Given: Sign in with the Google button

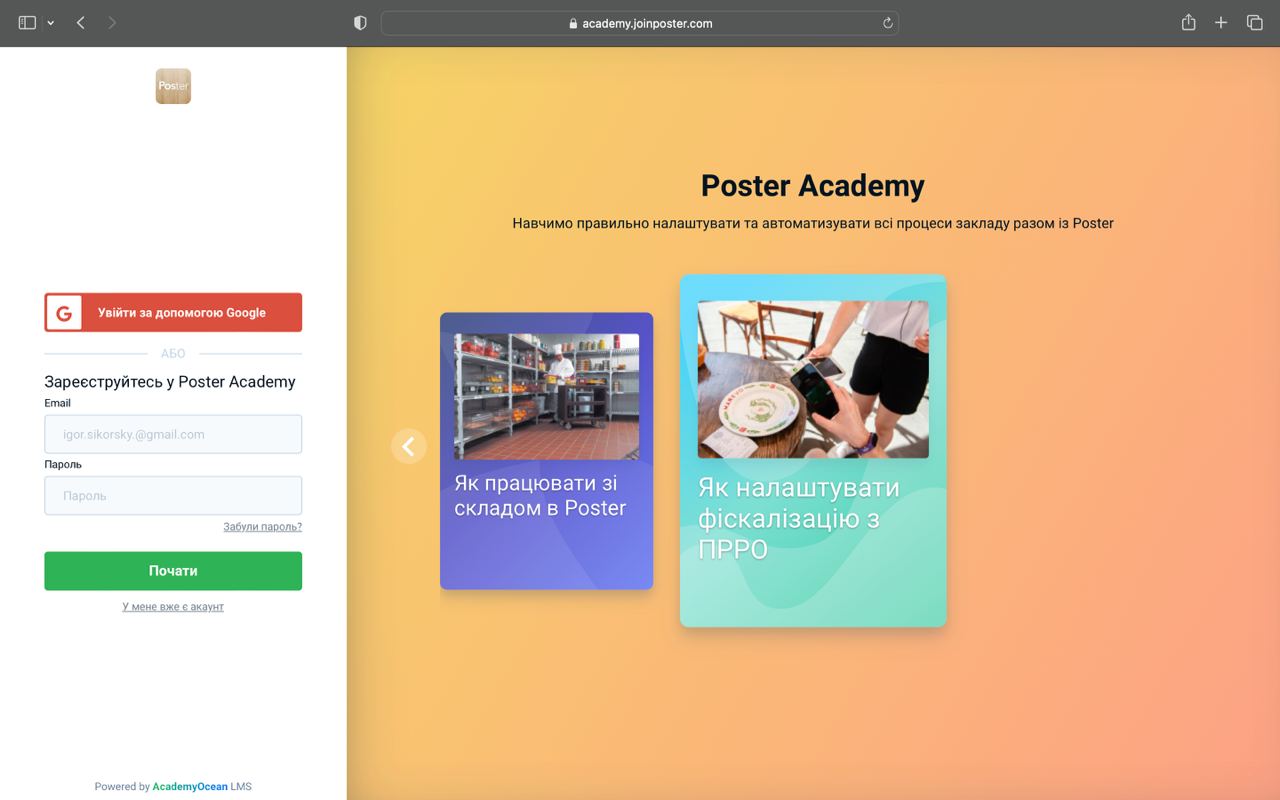Looking at the screenshot, I should [173, 313].
